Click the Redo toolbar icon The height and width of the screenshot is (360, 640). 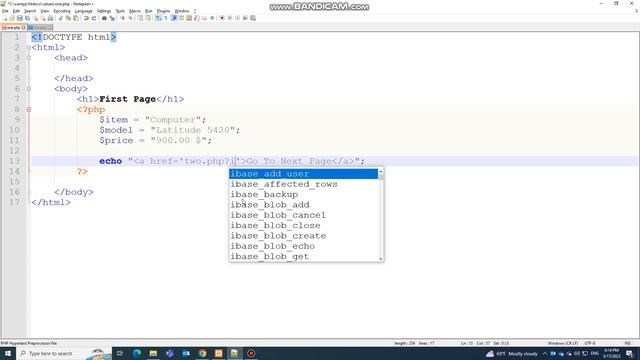click(94, 18)
